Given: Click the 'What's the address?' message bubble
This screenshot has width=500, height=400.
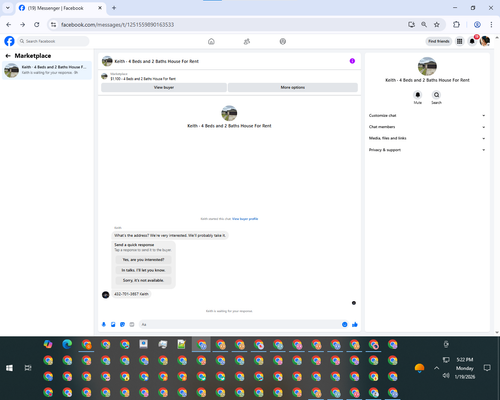Looking at the screenshot, I should (170, 235).
